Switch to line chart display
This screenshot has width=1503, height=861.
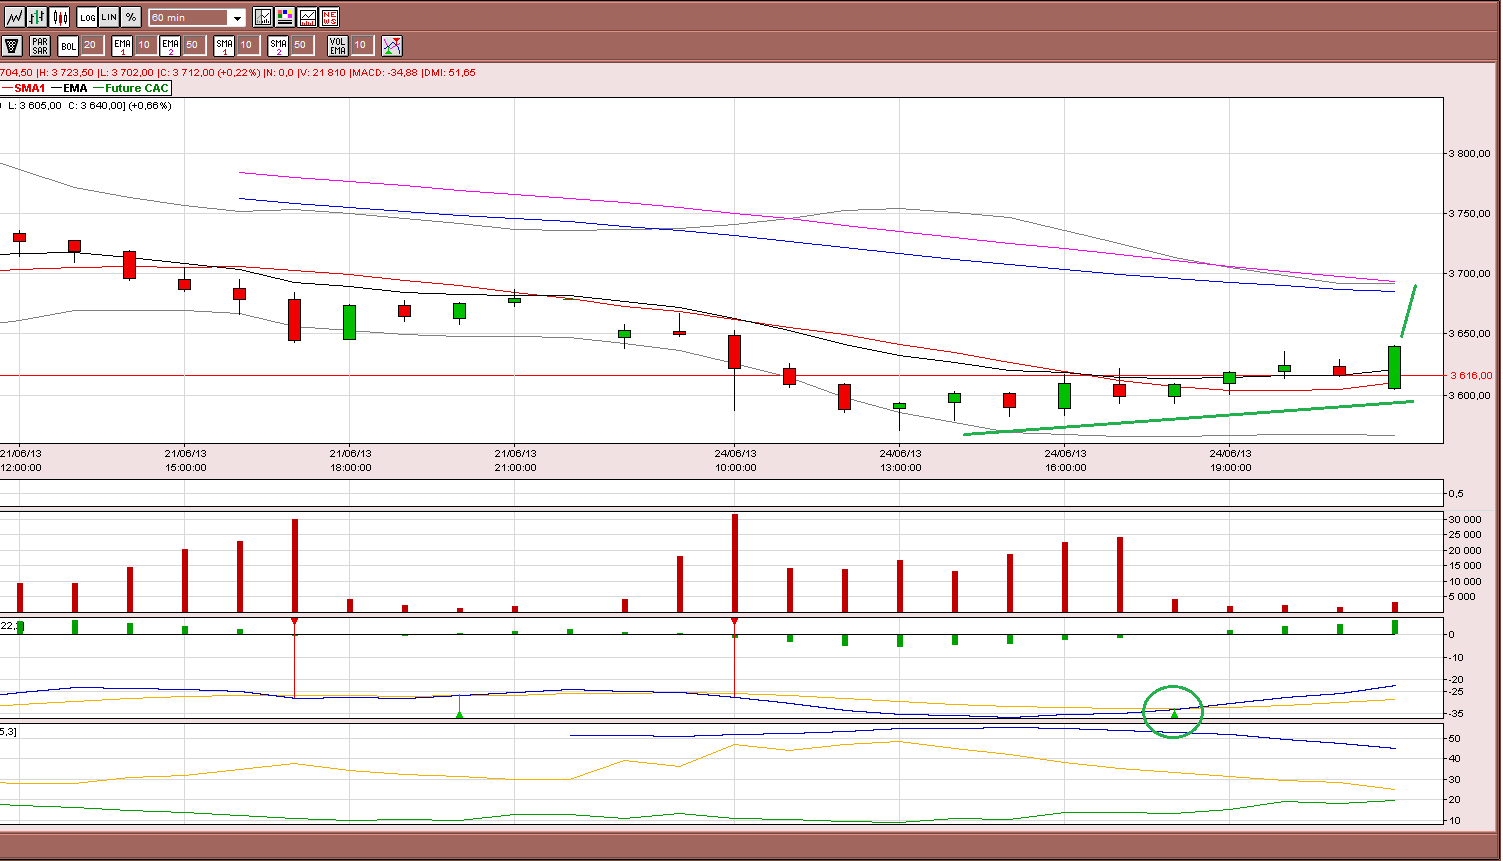[14, 17]
